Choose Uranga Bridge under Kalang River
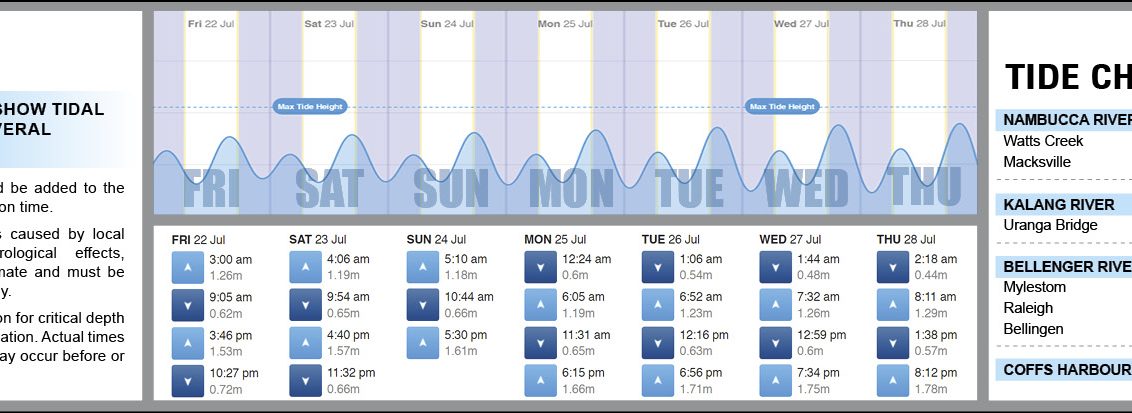This screenshot has width=1132, height=413. tap(1050, 225)
